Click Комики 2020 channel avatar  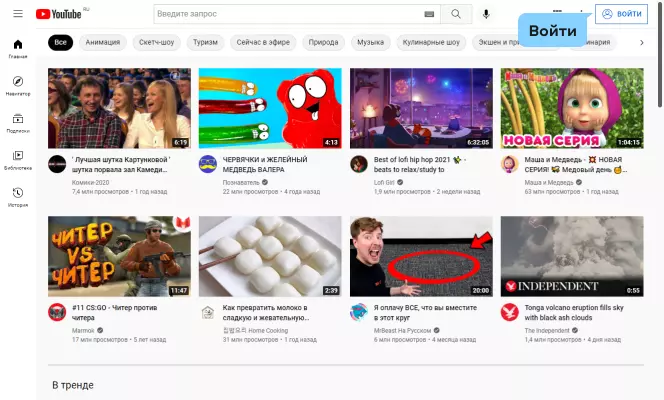click(x=57, y=164)
